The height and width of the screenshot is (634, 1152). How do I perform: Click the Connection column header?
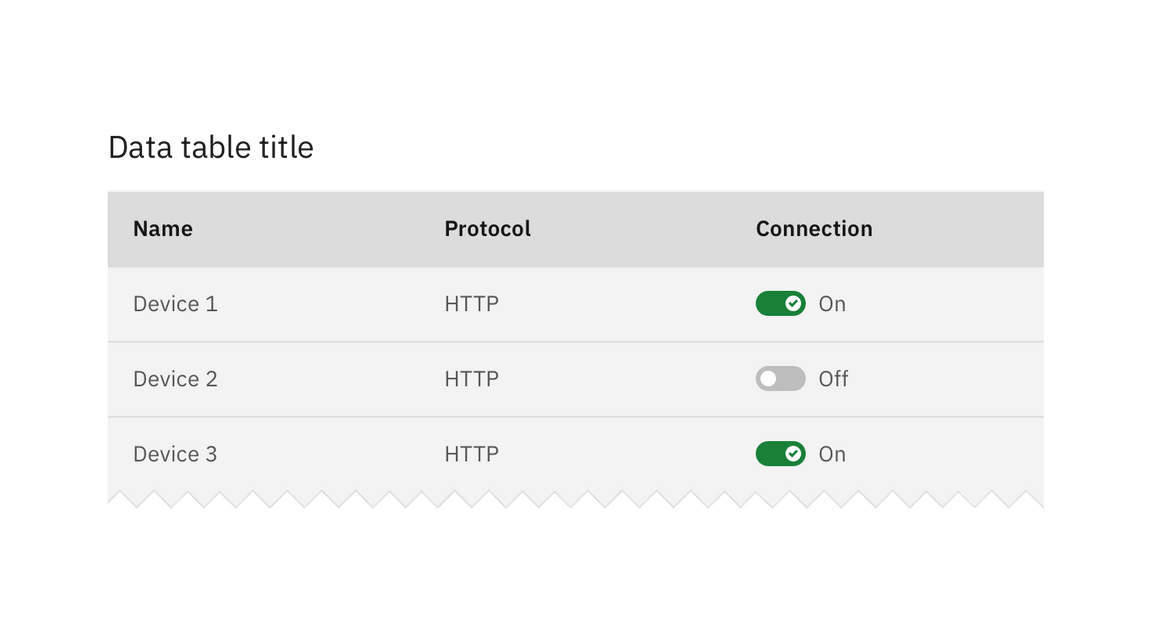pos(813,228)
